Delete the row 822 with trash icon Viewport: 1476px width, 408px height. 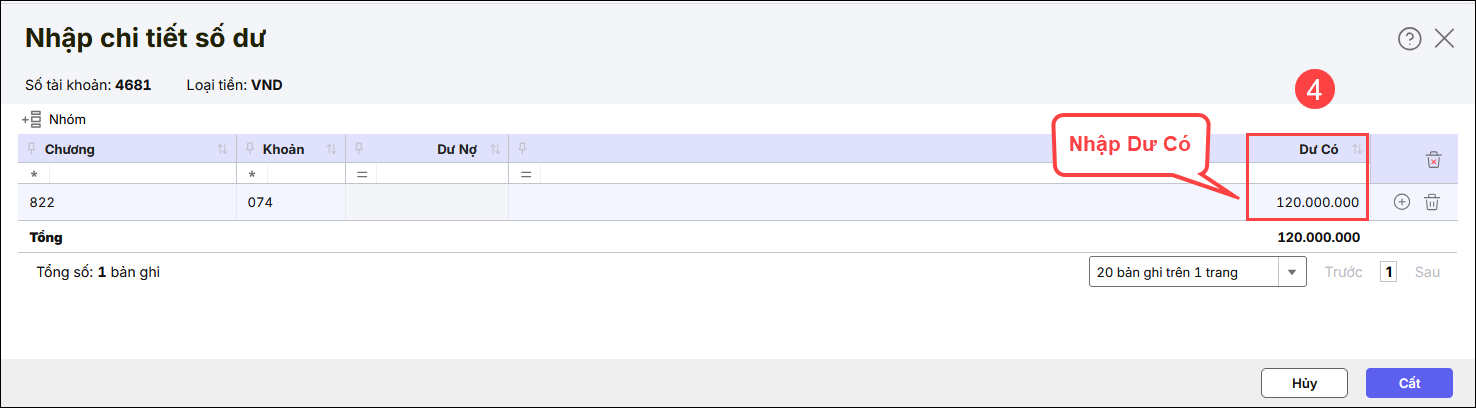pos(1432,202)
